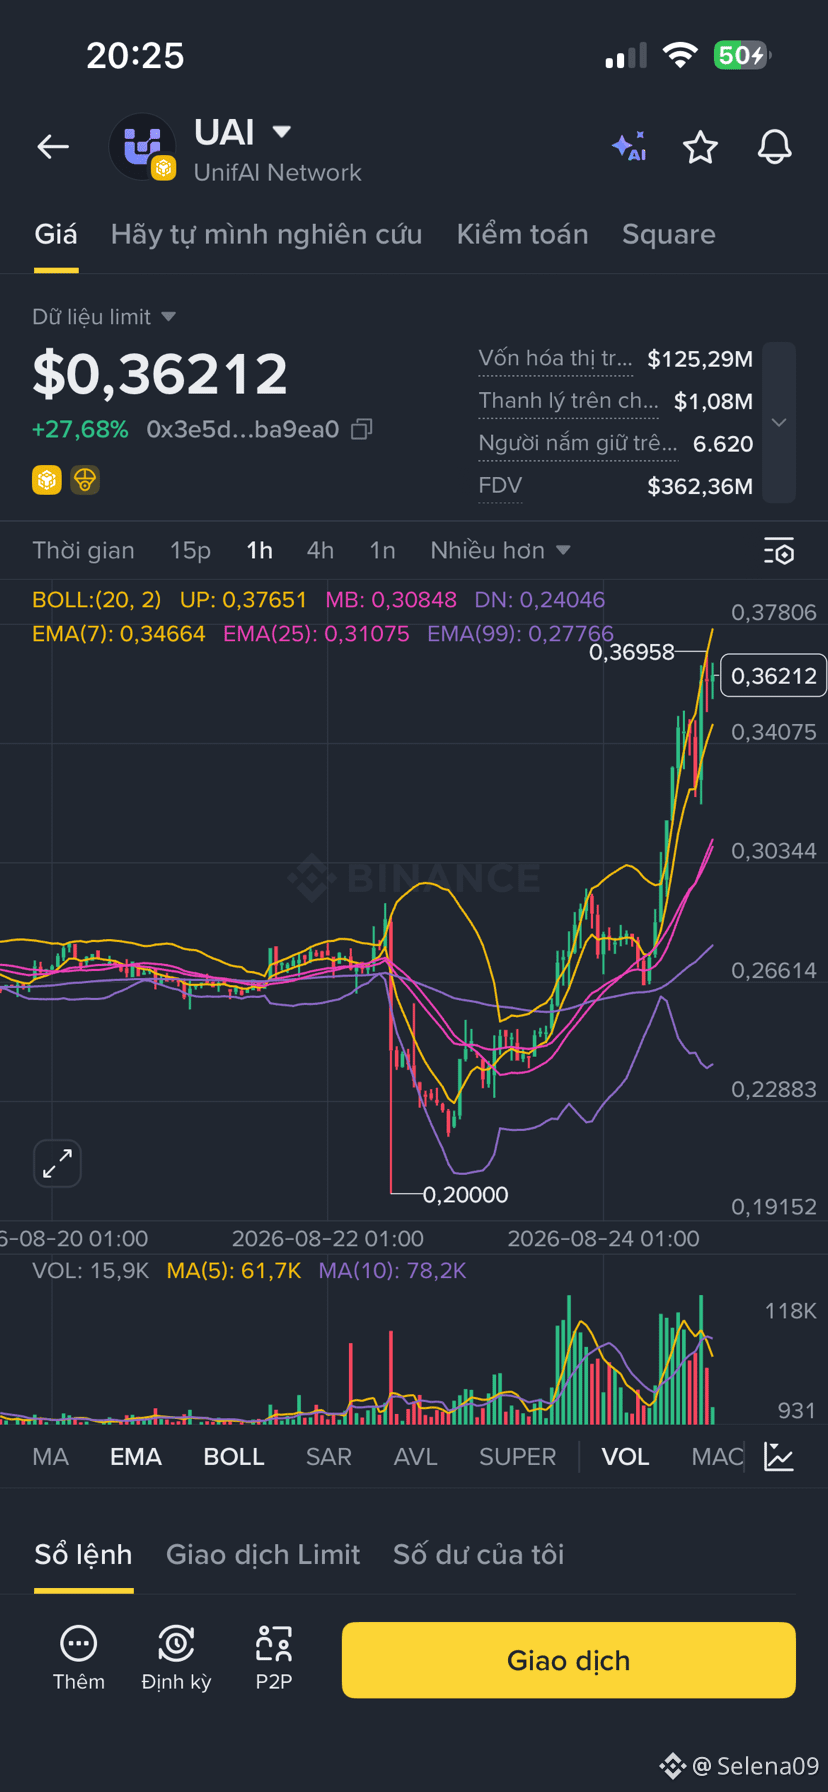828x1792 pixels.
Task: Tap the 0,20000 low price marker
Action: [x=465, y=1194]
